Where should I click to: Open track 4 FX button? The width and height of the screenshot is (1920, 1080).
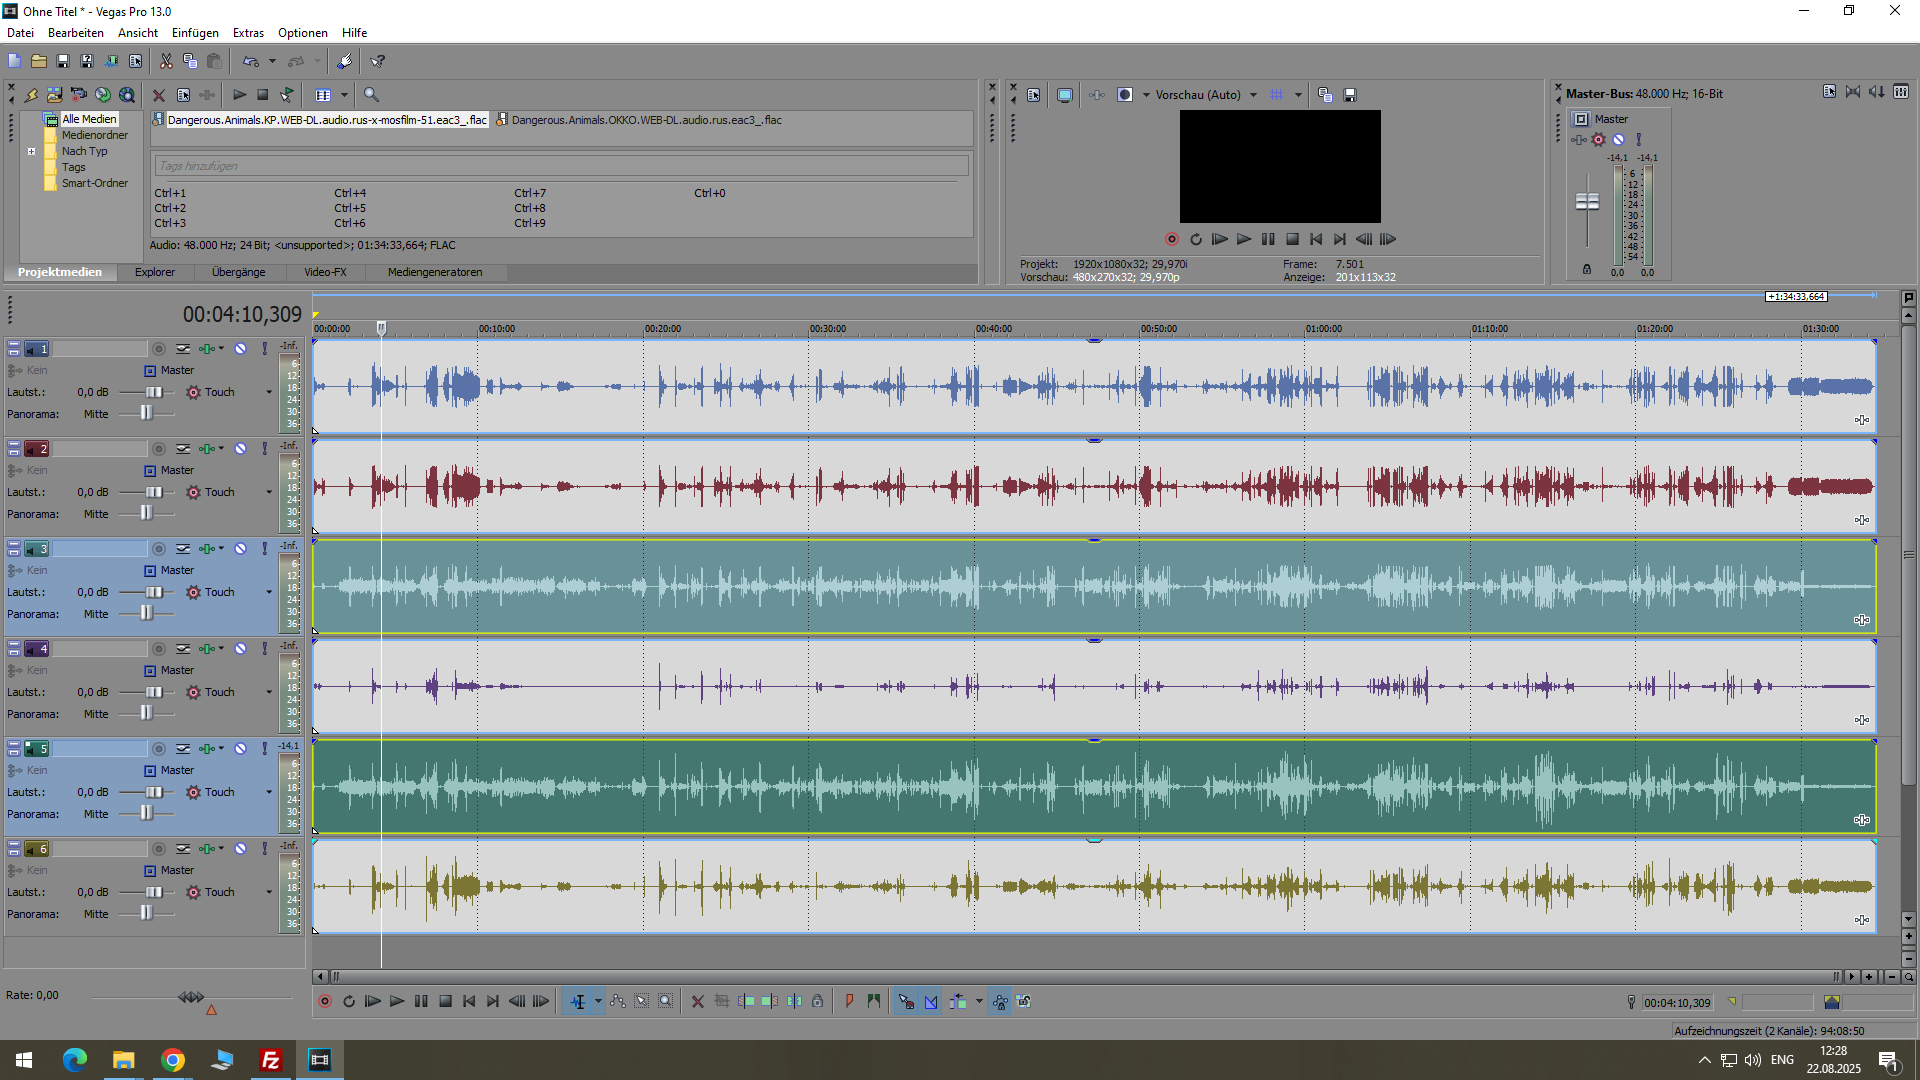pyautogui.click(x=207, y=649)
